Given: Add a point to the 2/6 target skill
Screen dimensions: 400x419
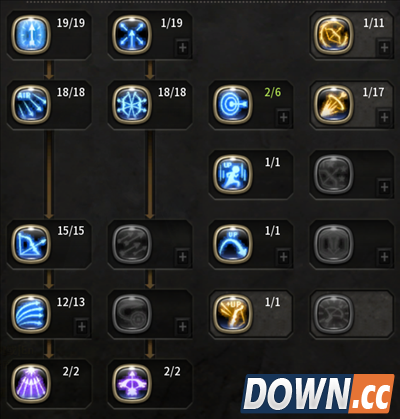Looking at the screenshot, I should pos(284,117).
